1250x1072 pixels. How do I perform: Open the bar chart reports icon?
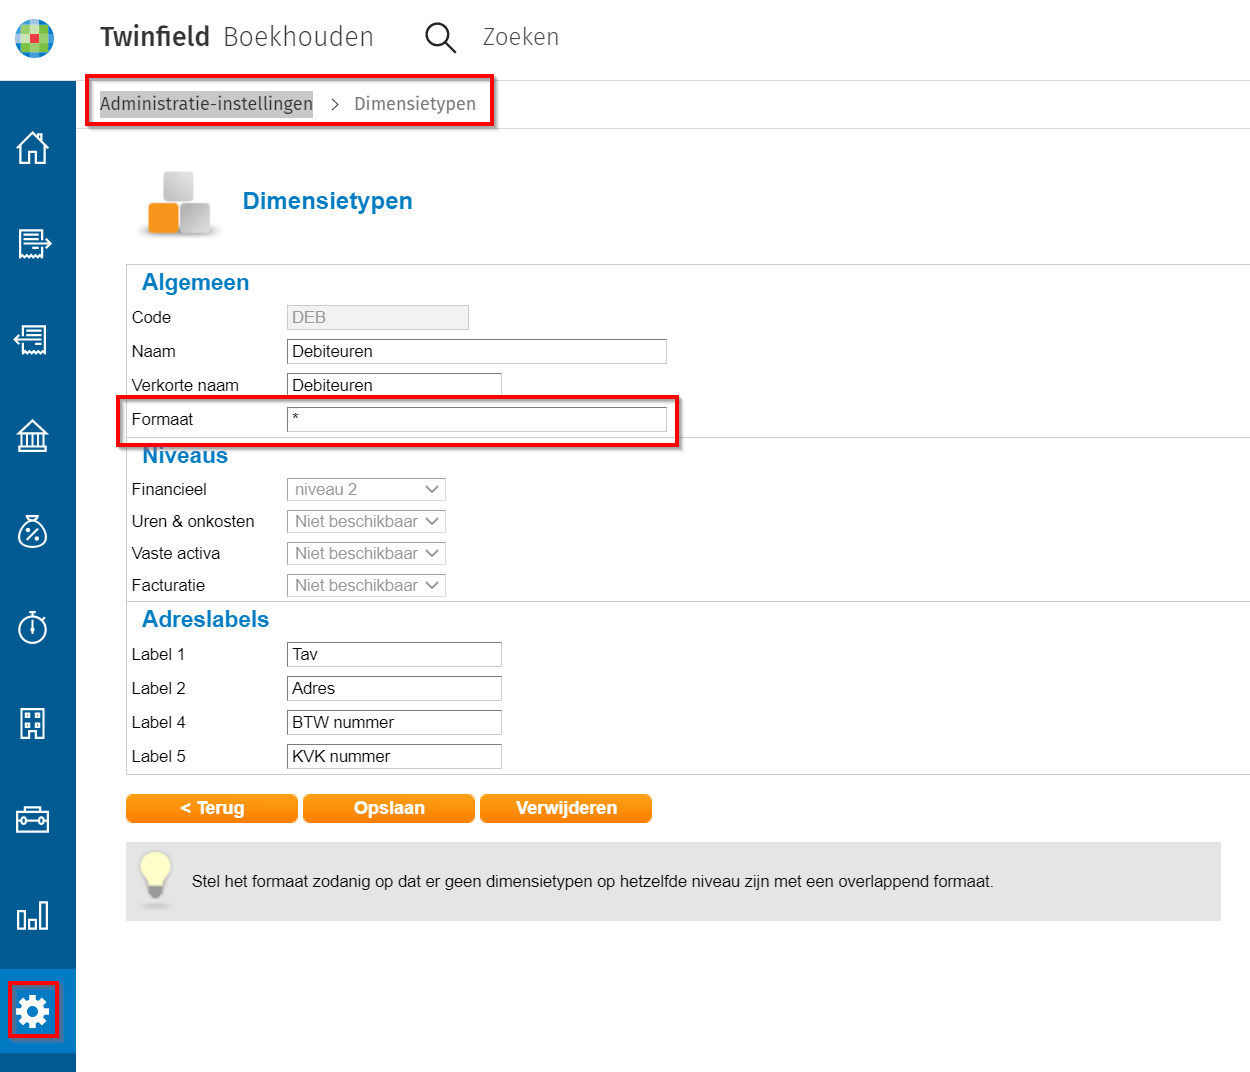pyautogui.click(x=33, y=916)
